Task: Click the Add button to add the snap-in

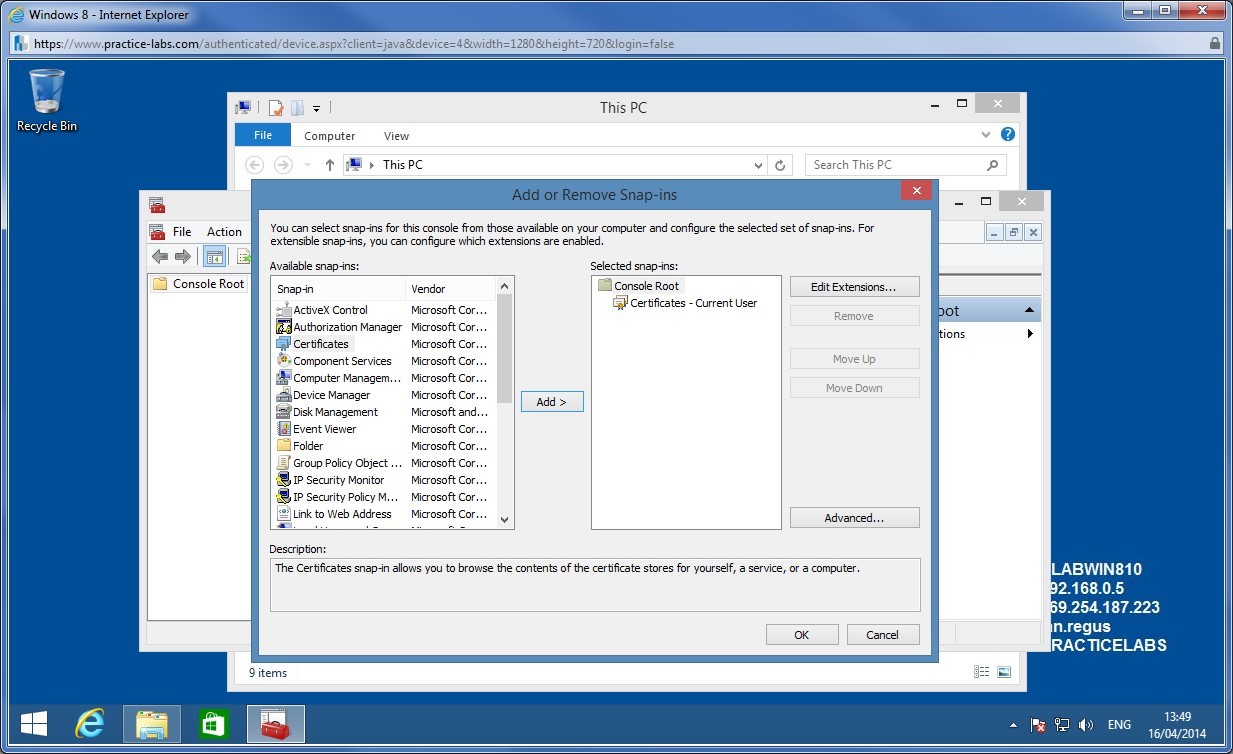Action: pyautogui.click(x=551, y=401)
